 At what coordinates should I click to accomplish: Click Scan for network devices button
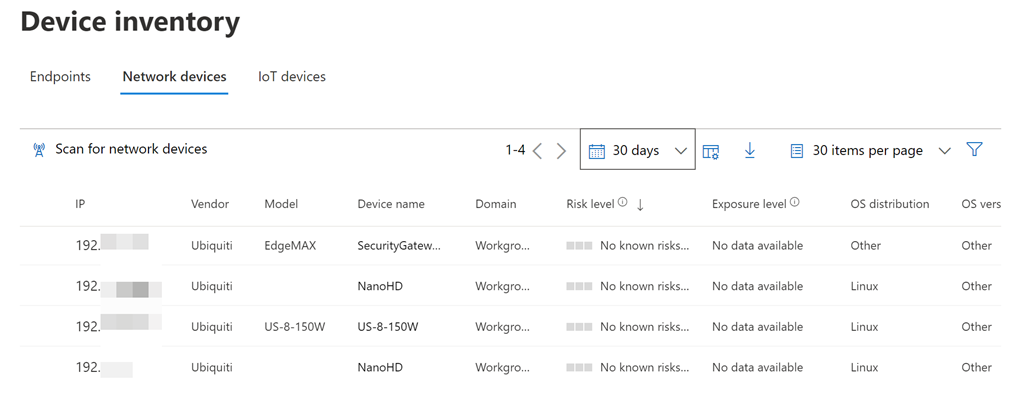click(x=131, y=149)
